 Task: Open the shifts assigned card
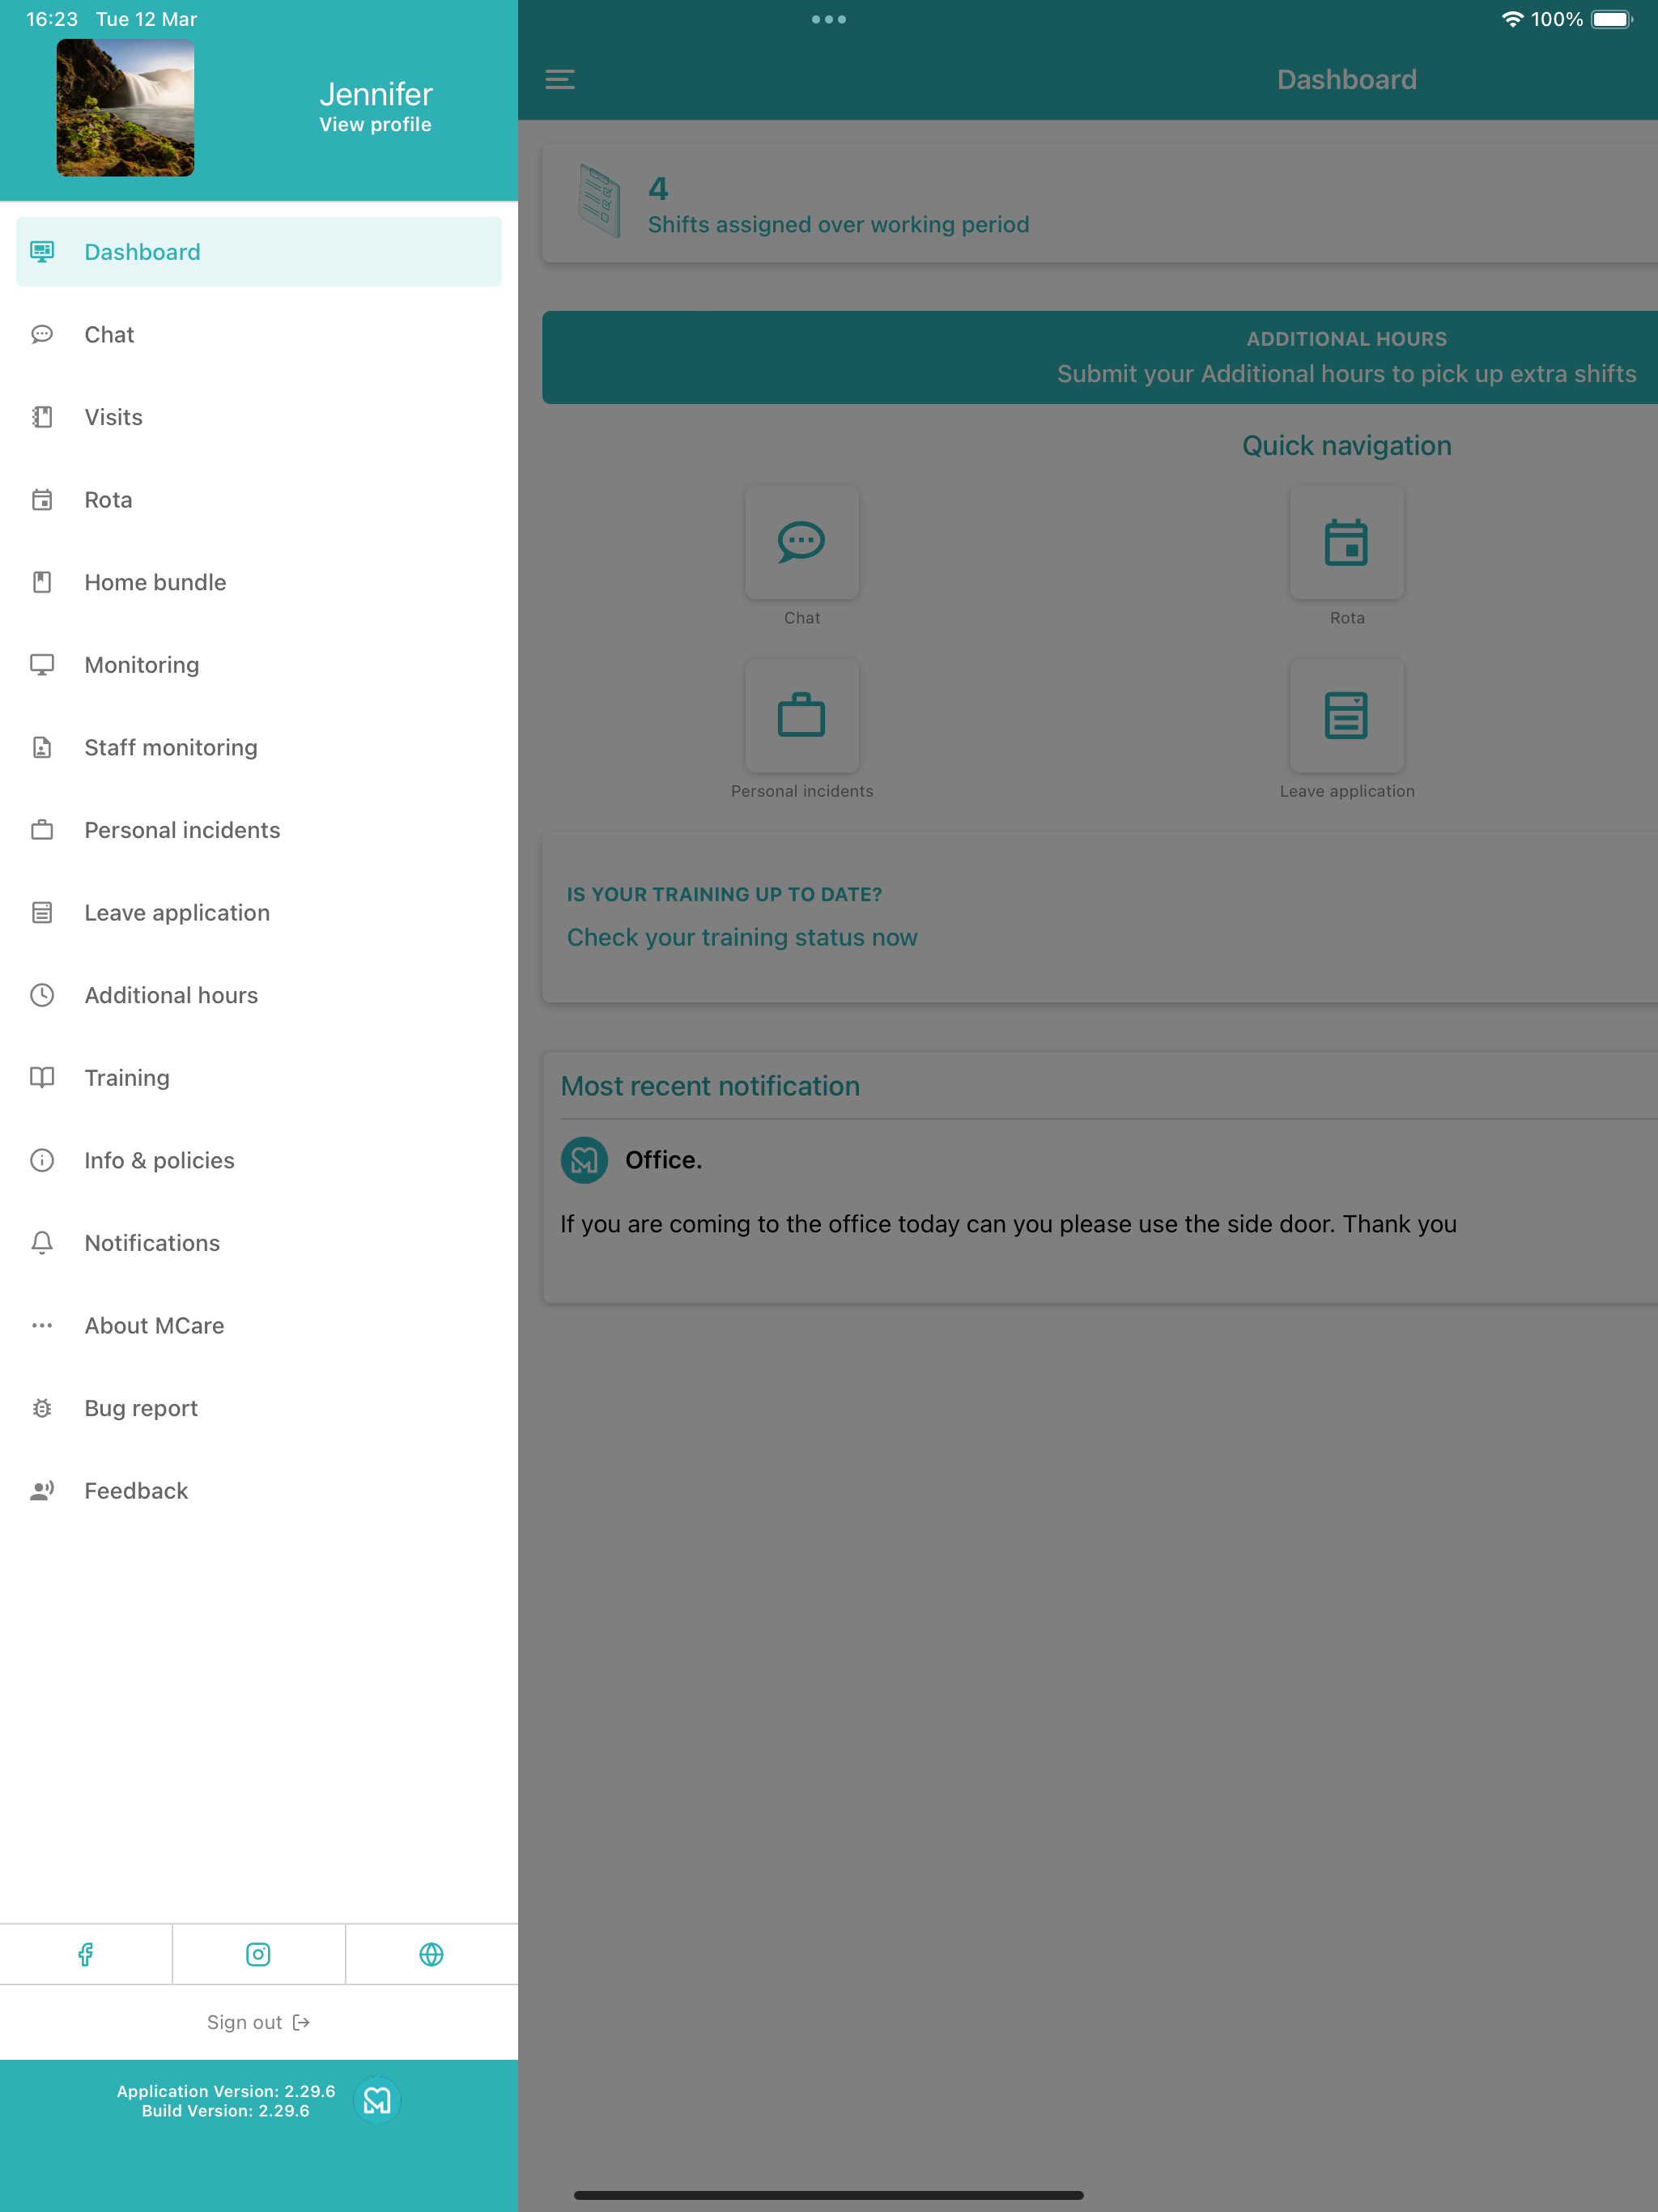[1100, 203]
